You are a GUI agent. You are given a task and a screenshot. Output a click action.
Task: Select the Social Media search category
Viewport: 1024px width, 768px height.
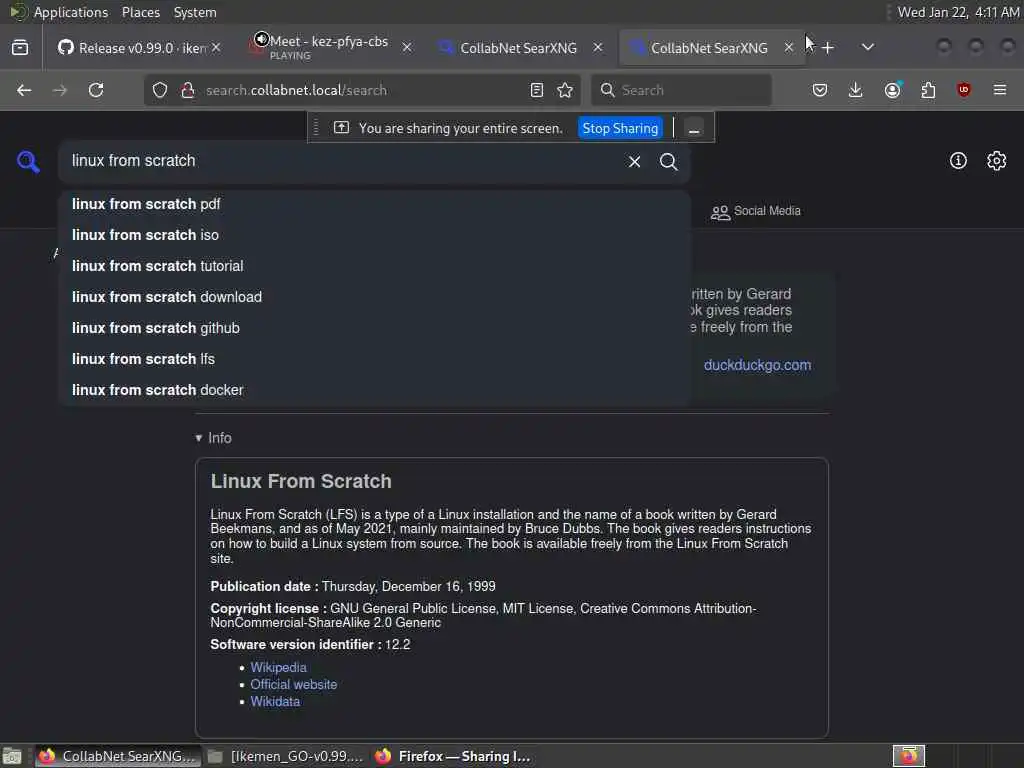756,212
